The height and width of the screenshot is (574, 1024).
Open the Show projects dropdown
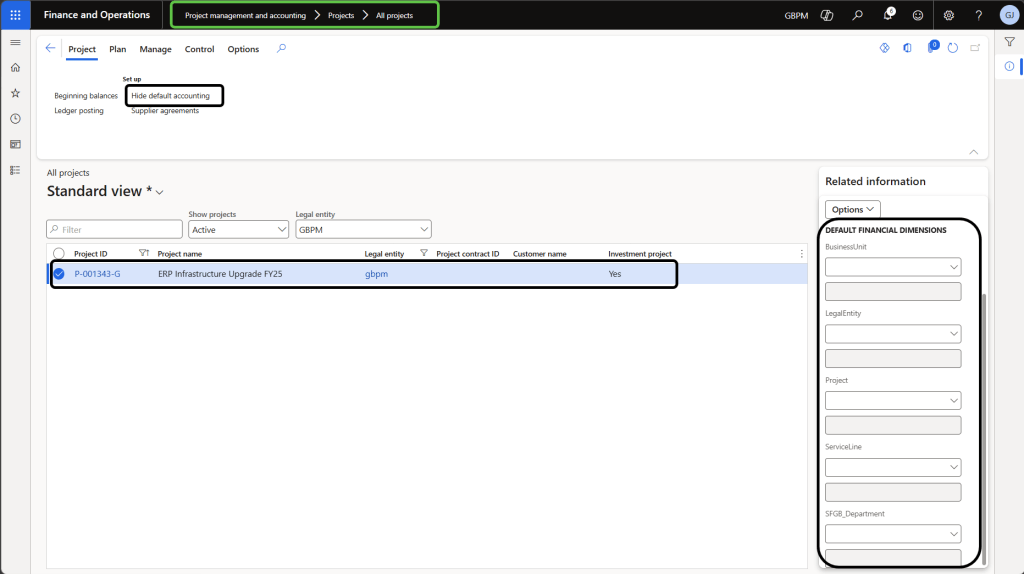238,230
